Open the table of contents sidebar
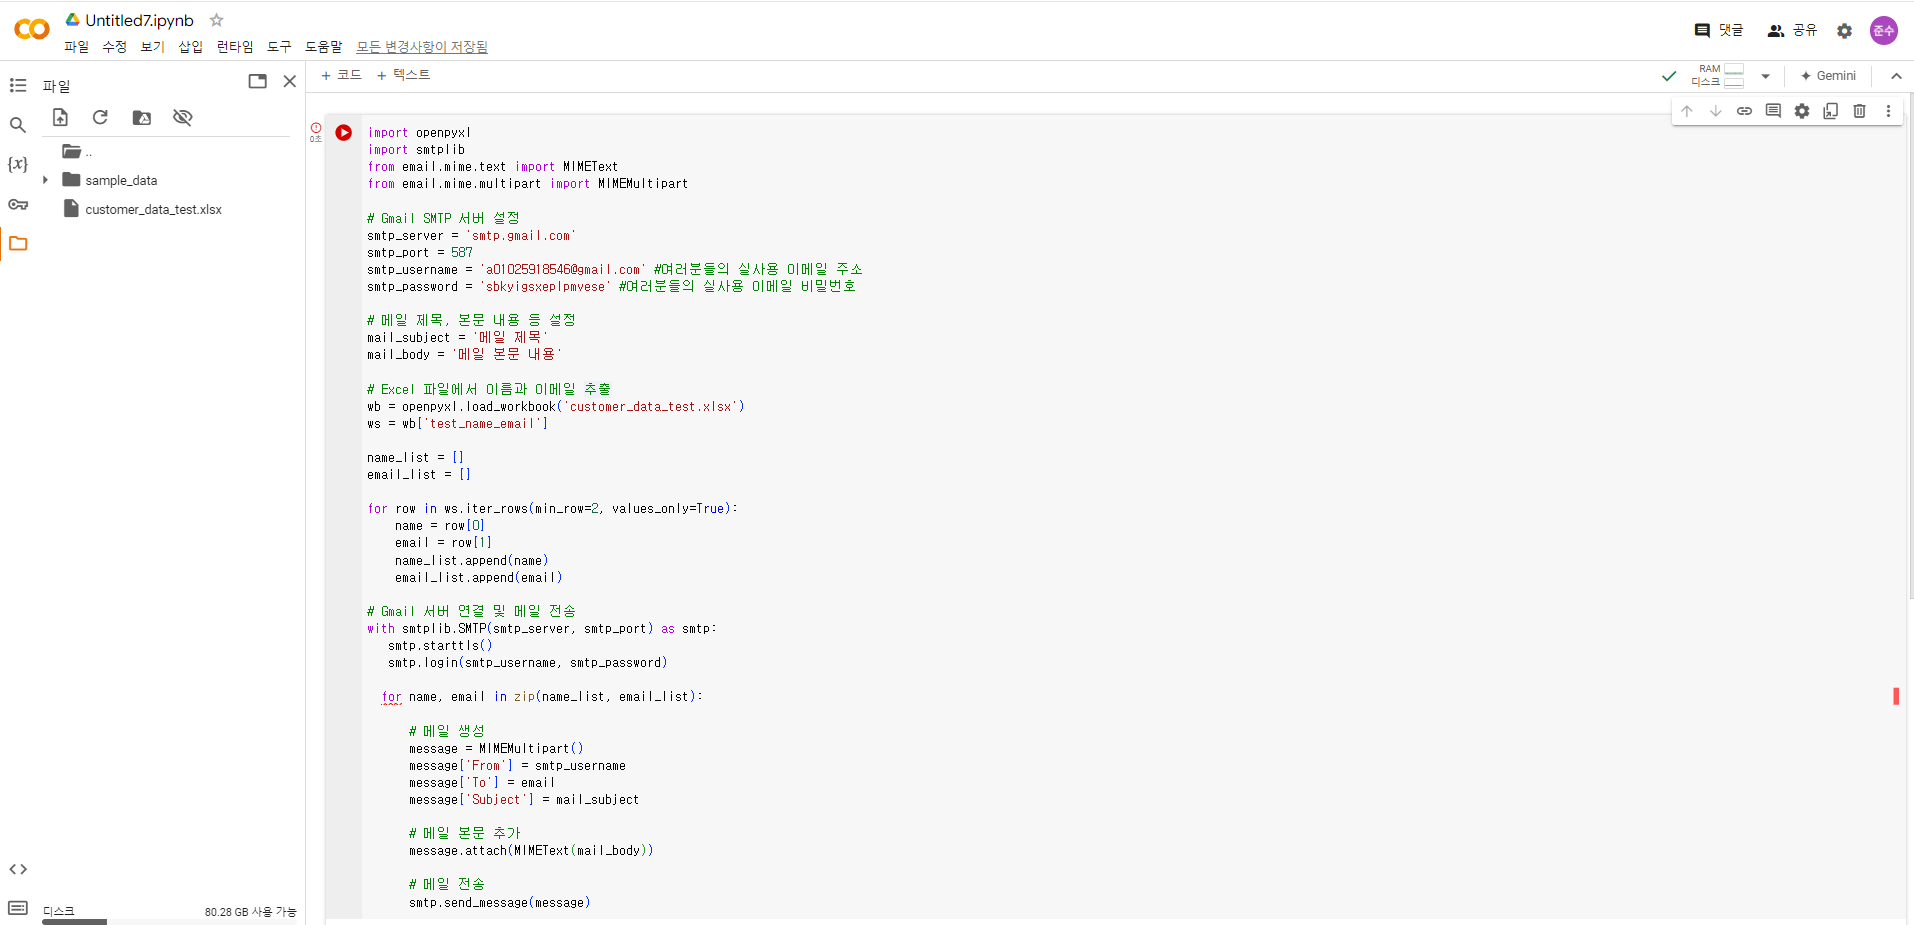The width and height of the screenshot is (1914, 925). pos(18,86)
